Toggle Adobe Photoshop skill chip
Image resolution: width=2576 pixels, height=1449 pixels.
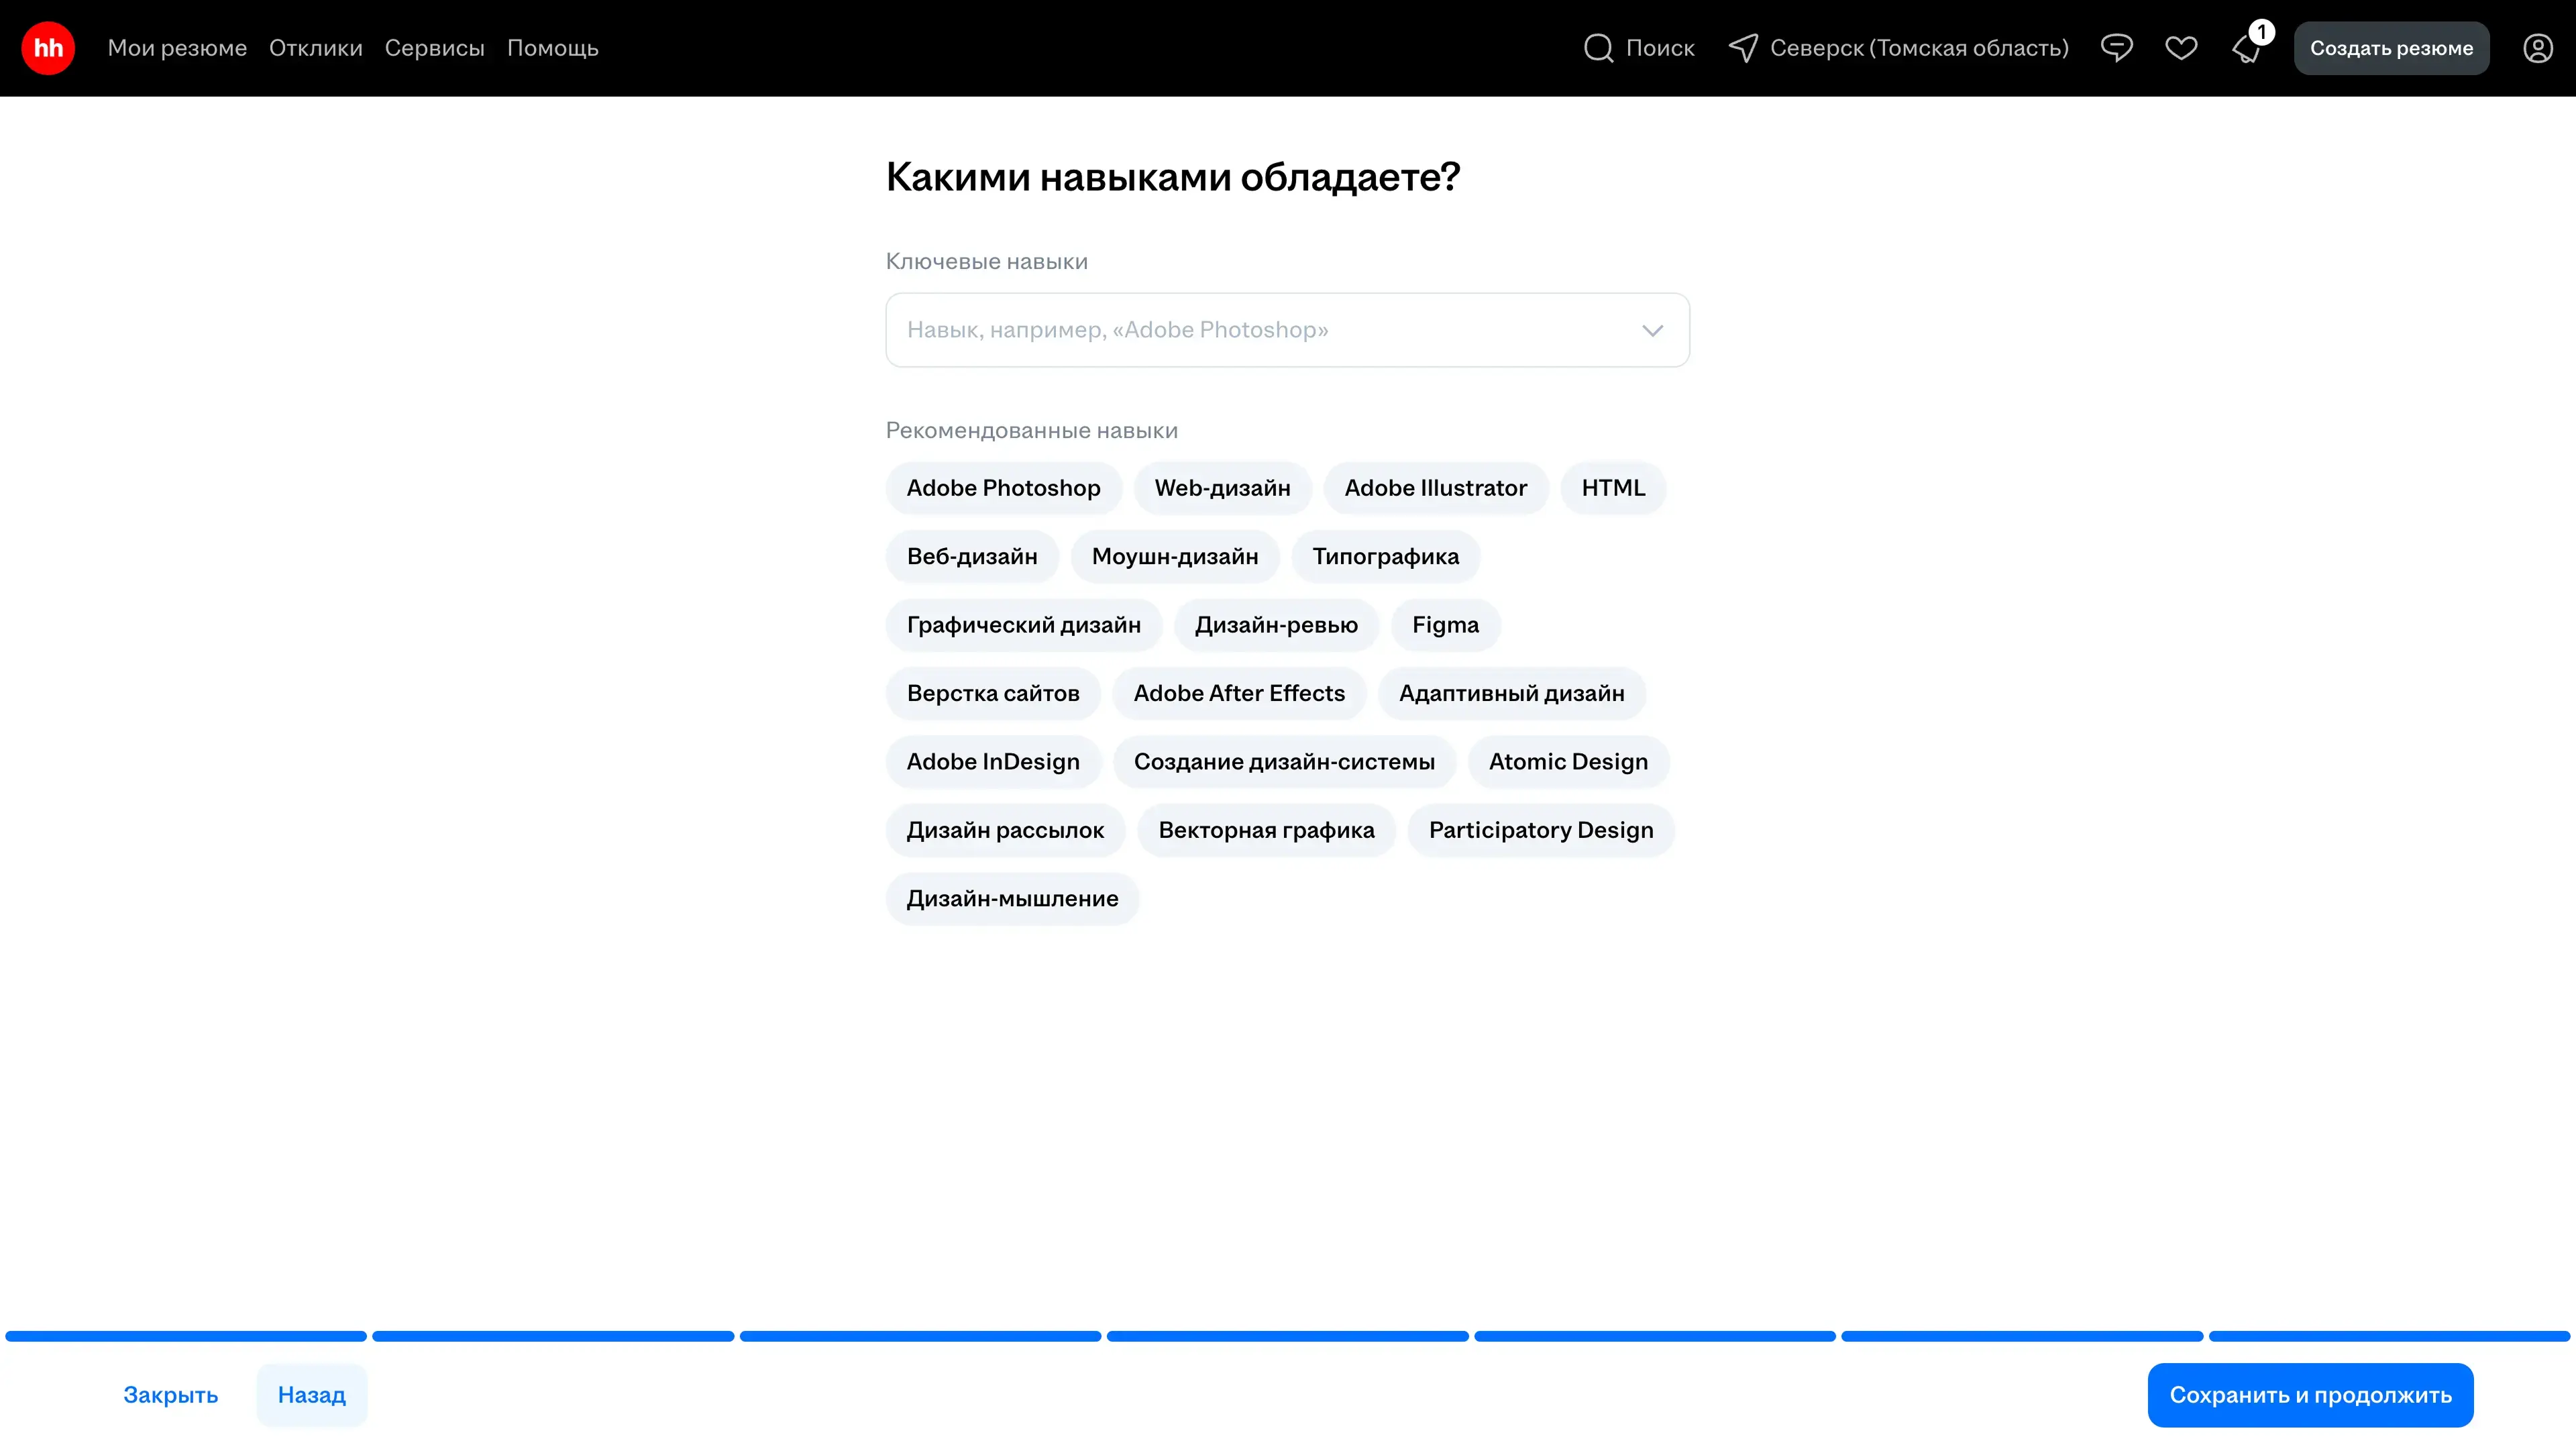tap(1003, 488)
